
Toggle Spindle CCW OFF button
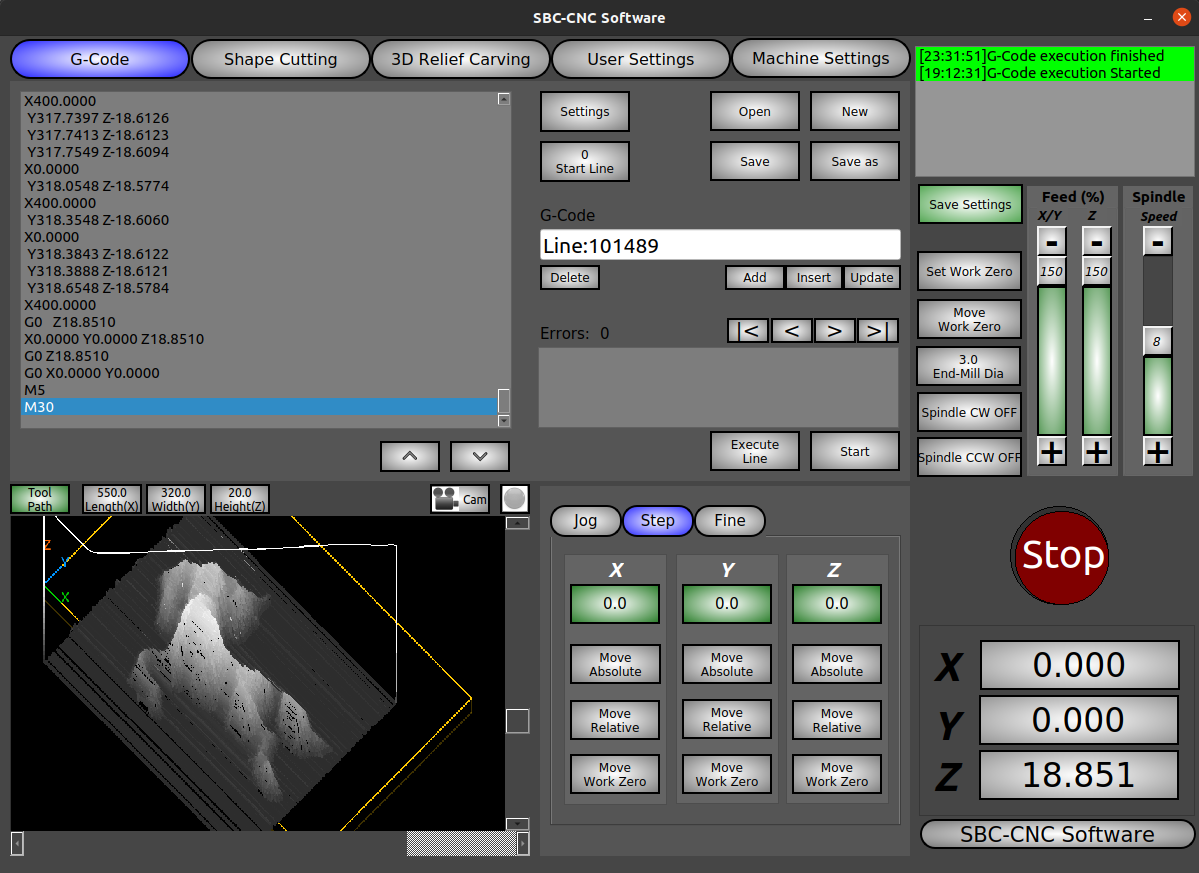[x=969, y=458]
